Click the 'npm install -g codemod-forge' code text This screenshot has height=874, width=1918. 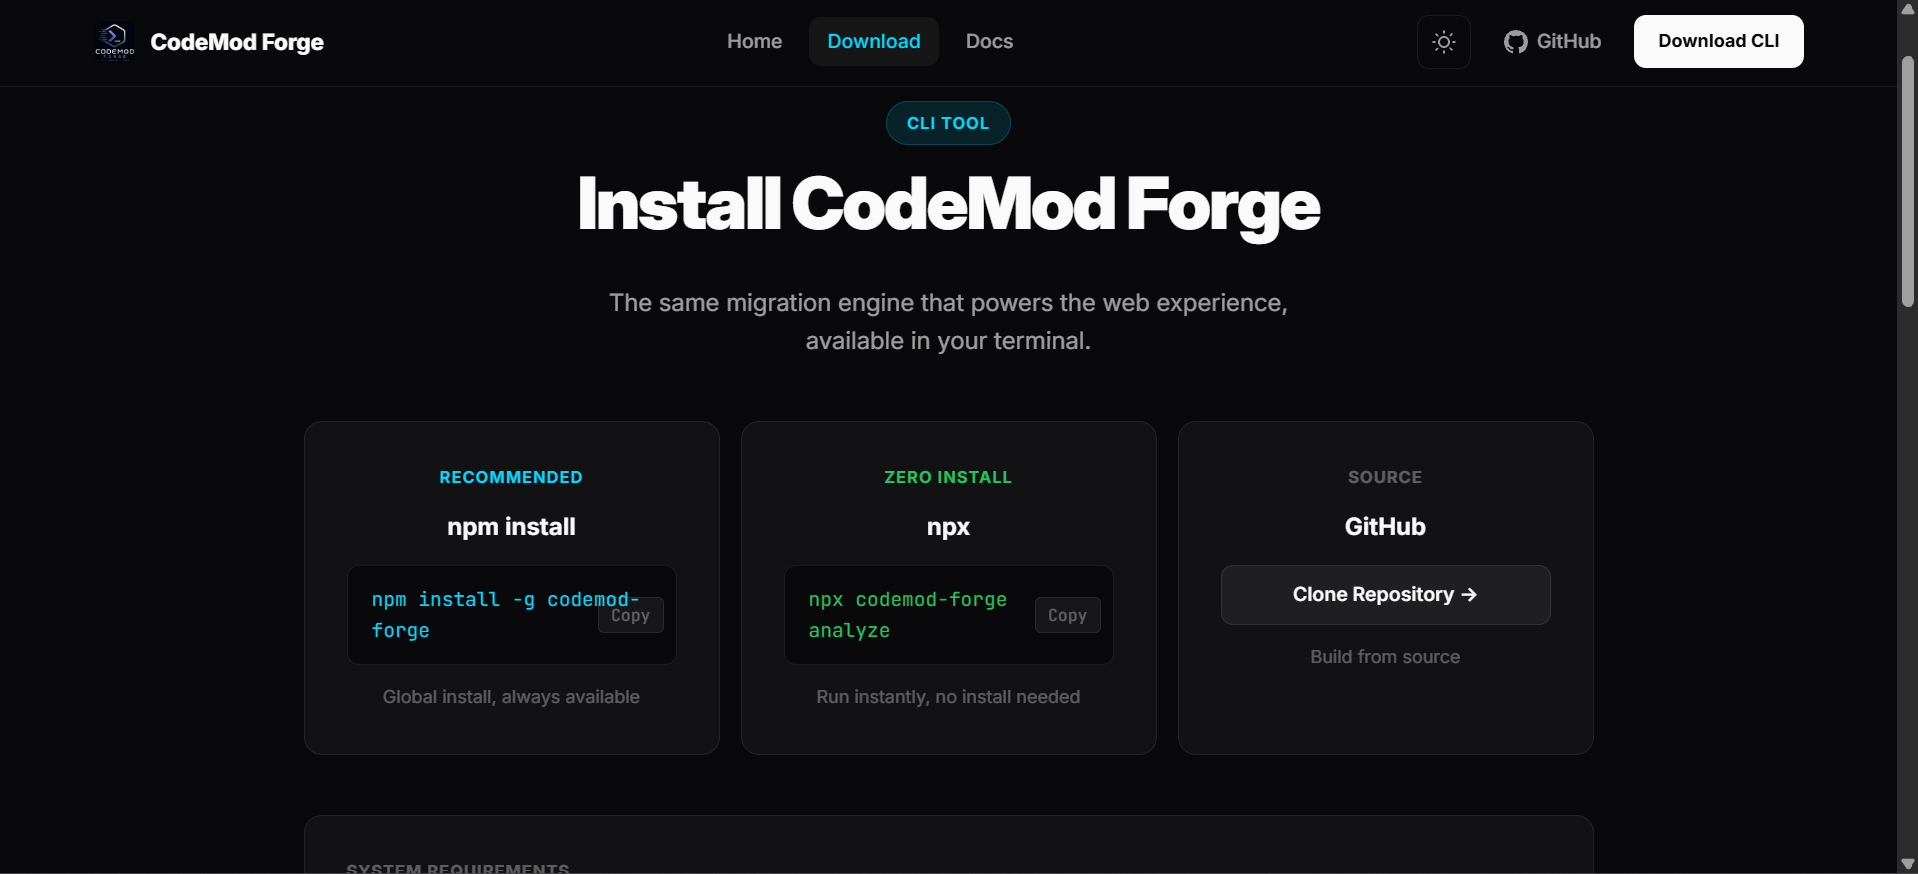(x=505, y=615)
